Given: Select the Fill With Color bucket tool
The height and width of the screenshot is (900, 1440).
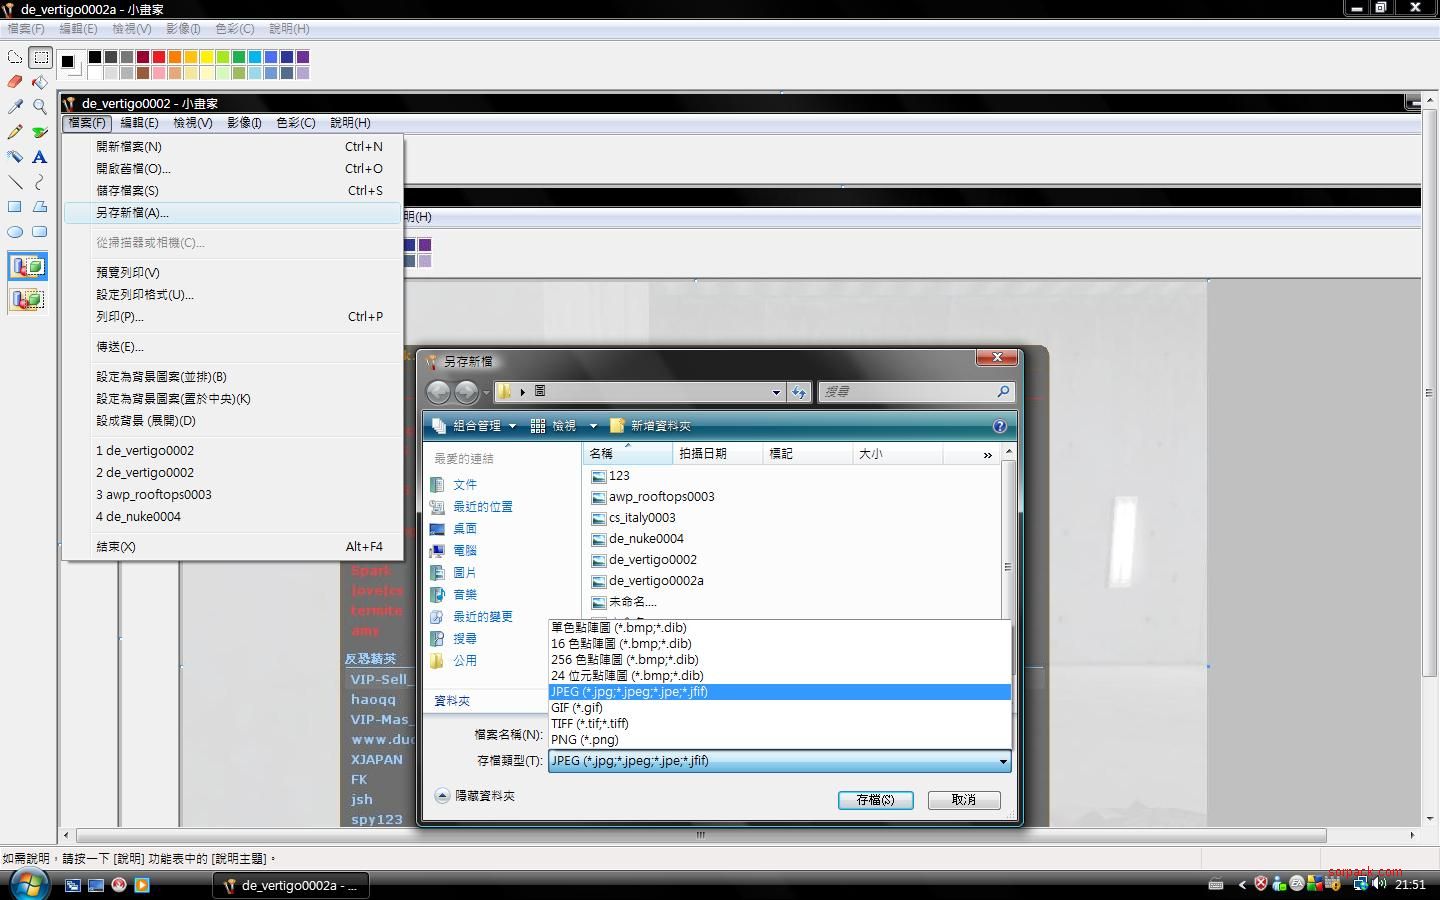Looking at the screenshot, I should [x=40, y=82].
